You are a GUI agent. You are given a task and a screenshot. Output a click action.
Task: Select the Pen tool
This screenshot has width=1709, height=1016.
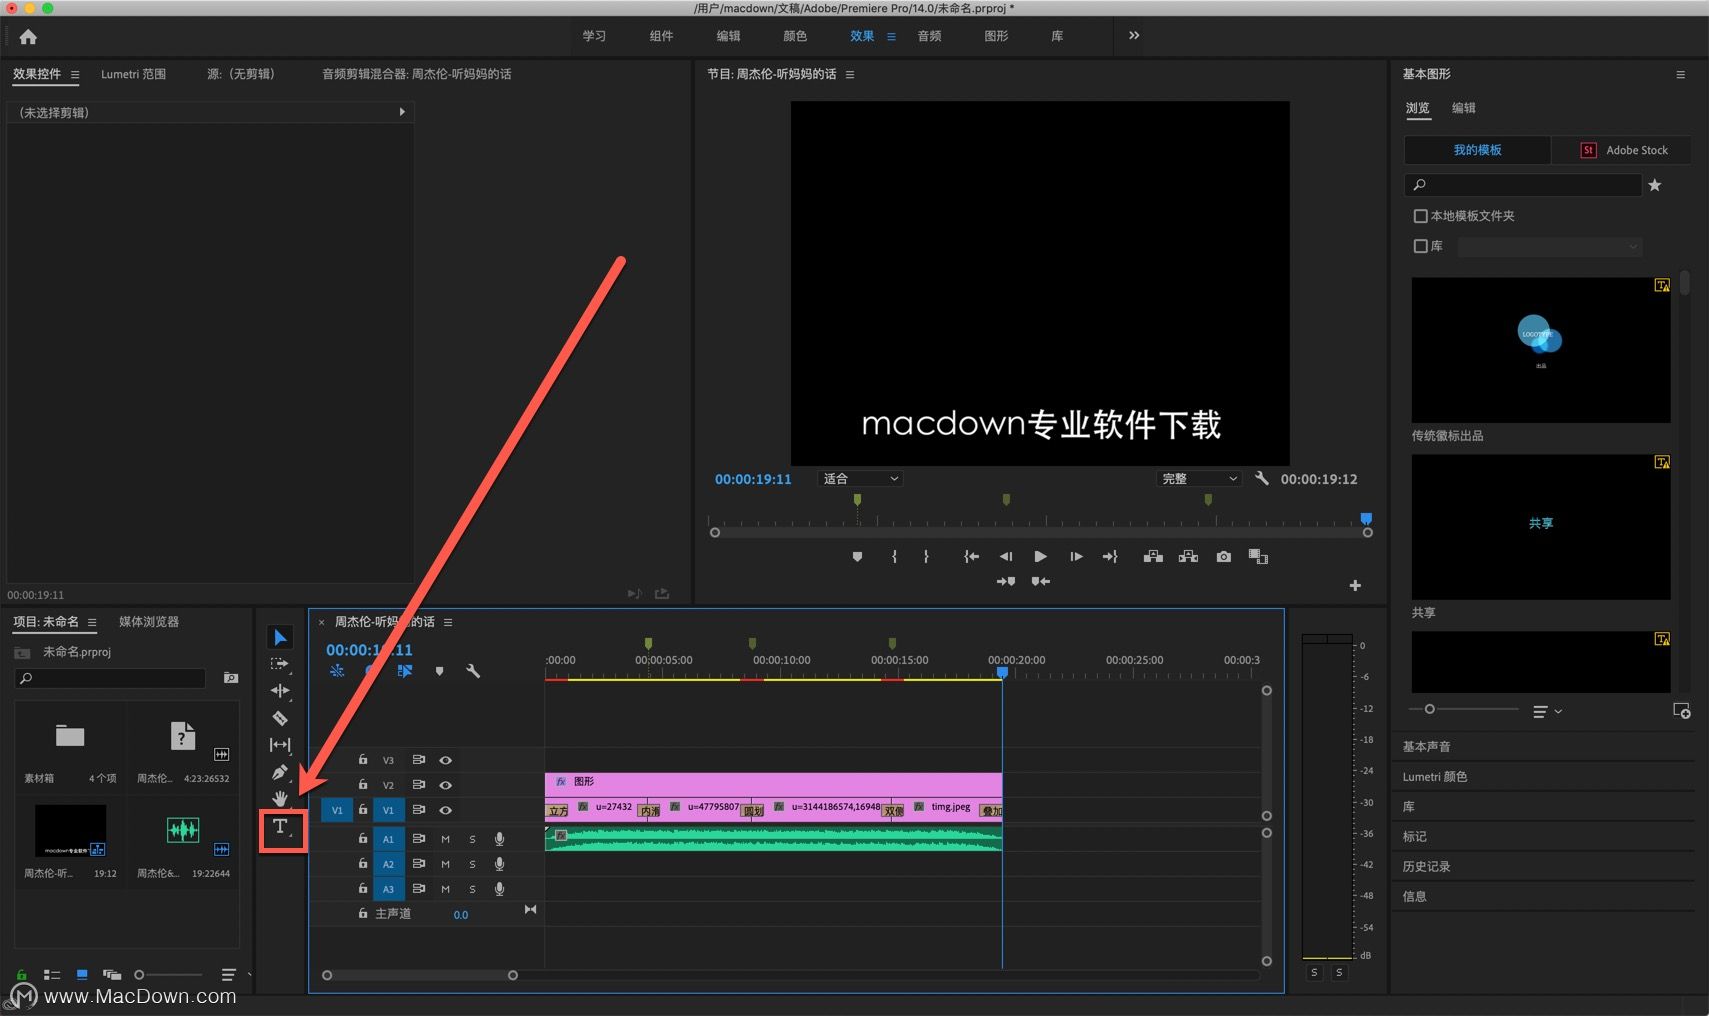click(x=280, y=772)
